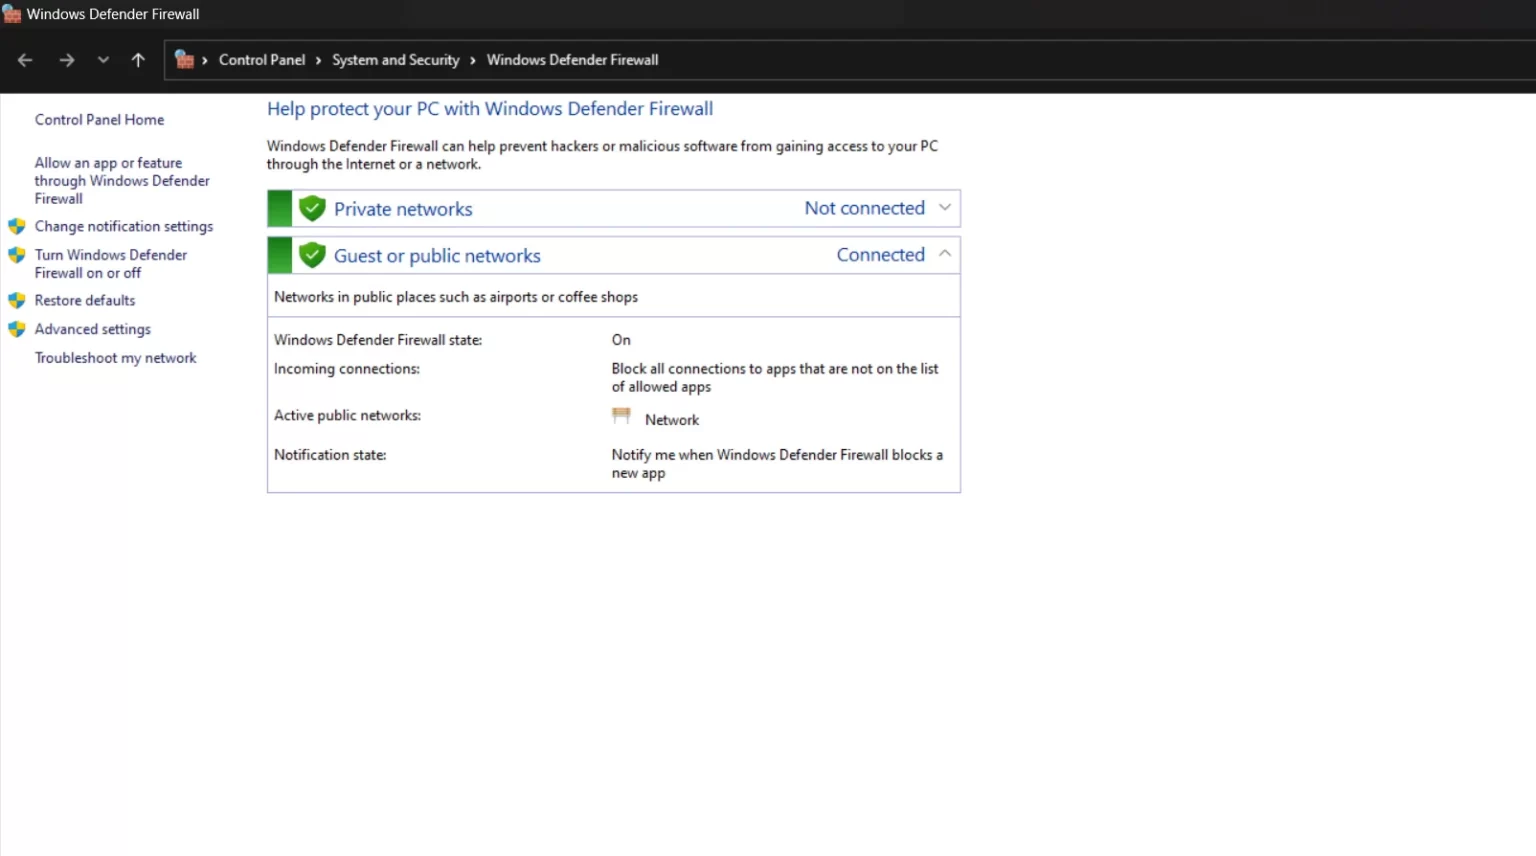Open chevron after System and Security breadcrumb

[x=473, y=61]
